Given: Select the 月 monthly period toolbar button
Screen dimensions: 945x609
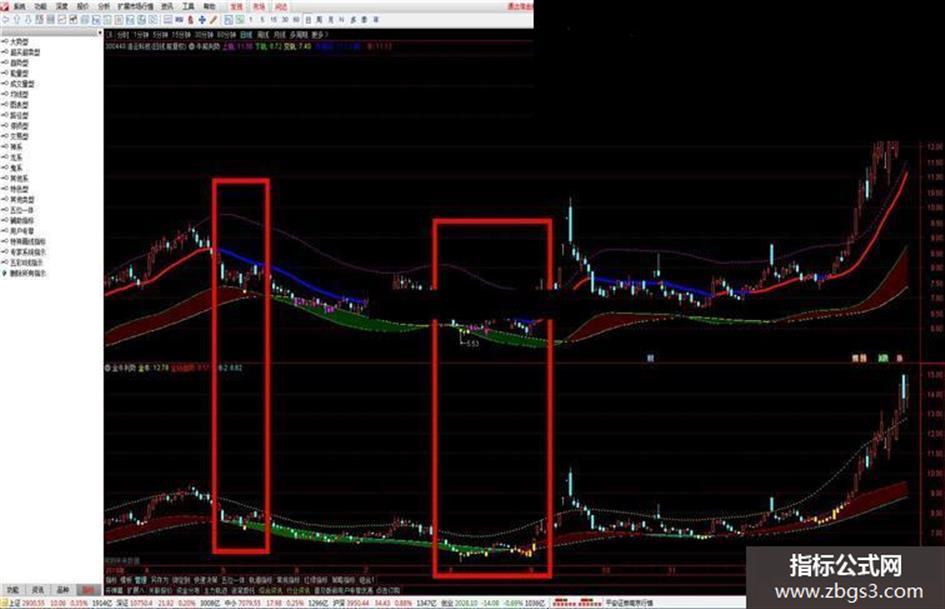Looking at the screenshot, I should (330, 19).
